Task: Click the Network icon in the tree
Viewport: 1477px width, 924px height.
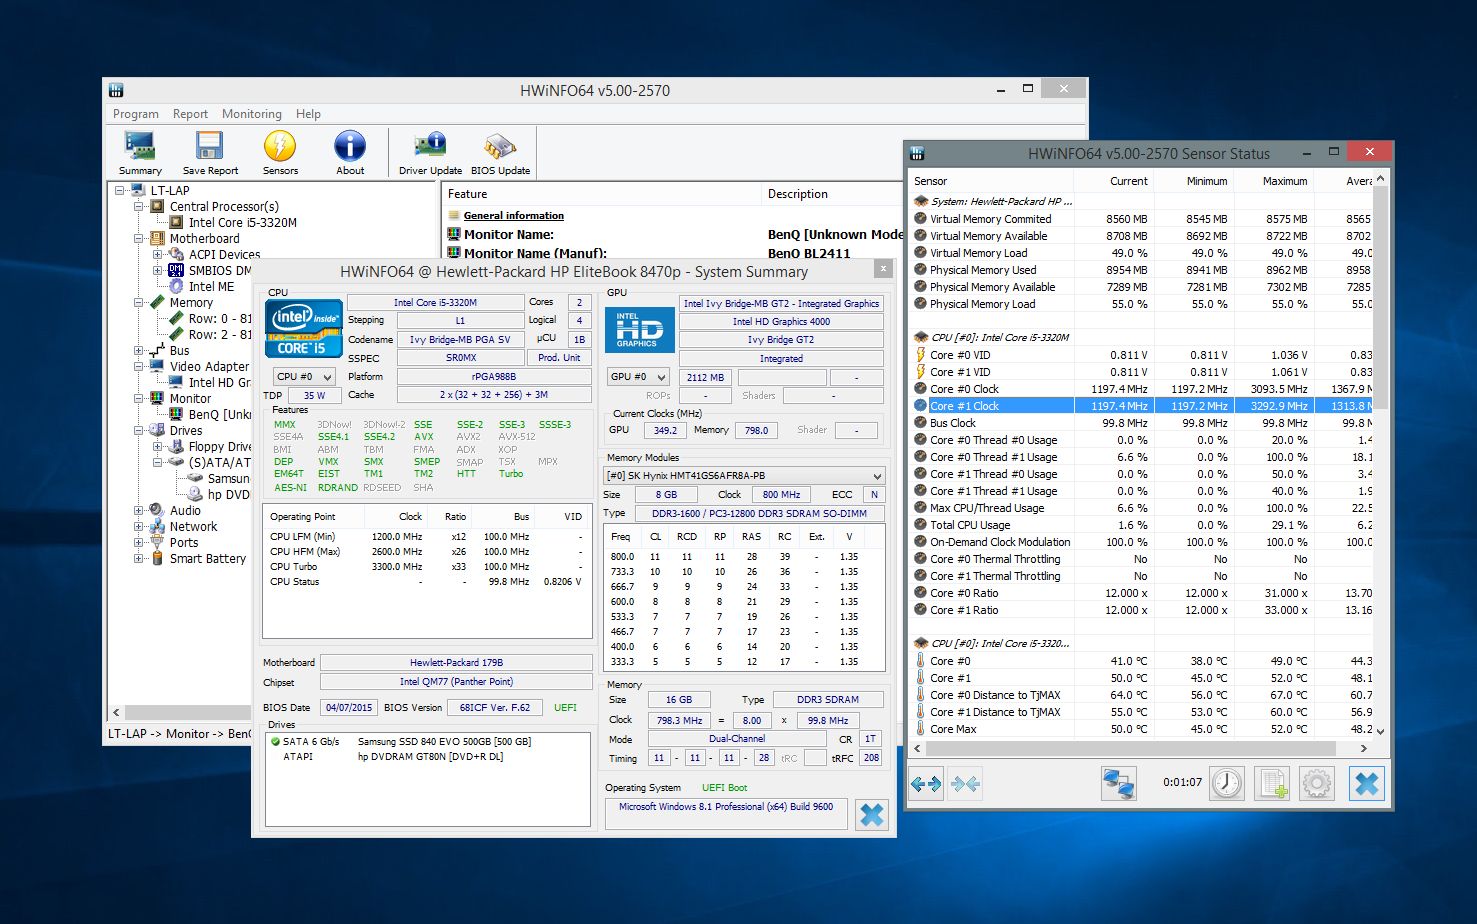Action: (x=158, y=526)
